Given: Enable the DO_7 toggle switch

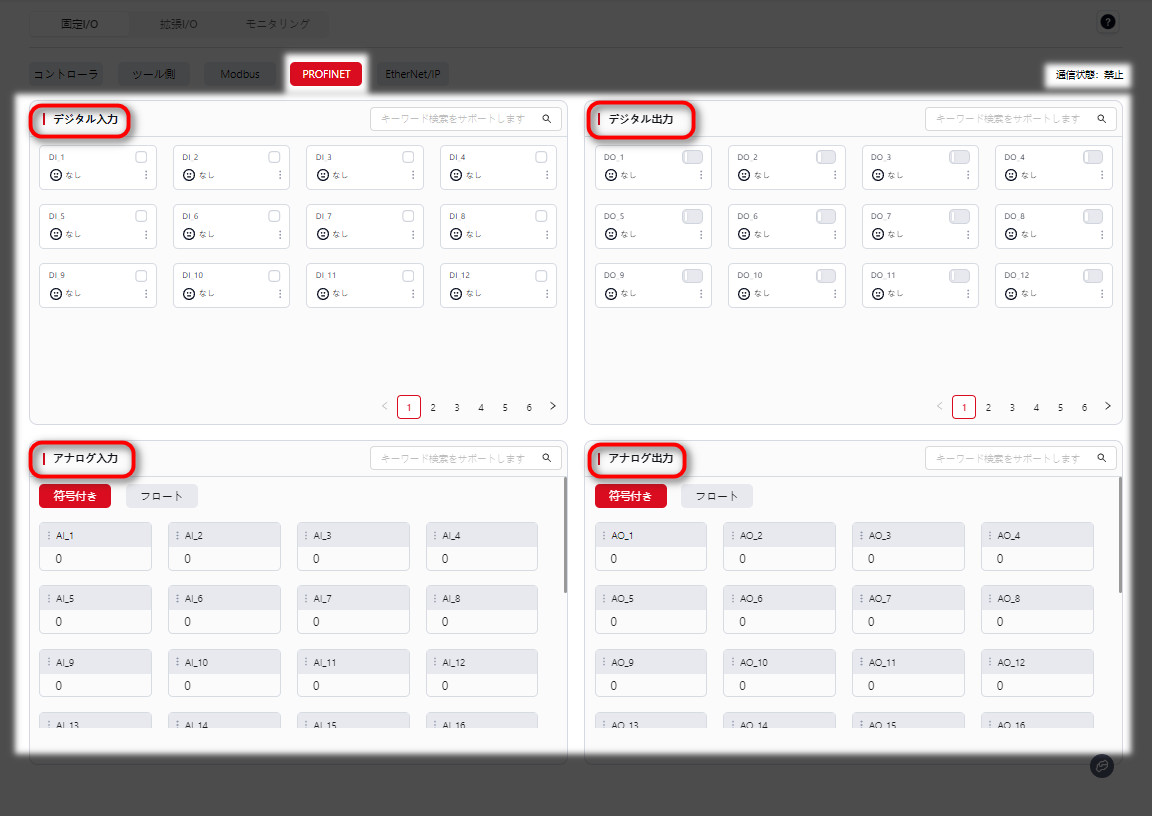Looking at the screenshot, I should pos(959,216).
